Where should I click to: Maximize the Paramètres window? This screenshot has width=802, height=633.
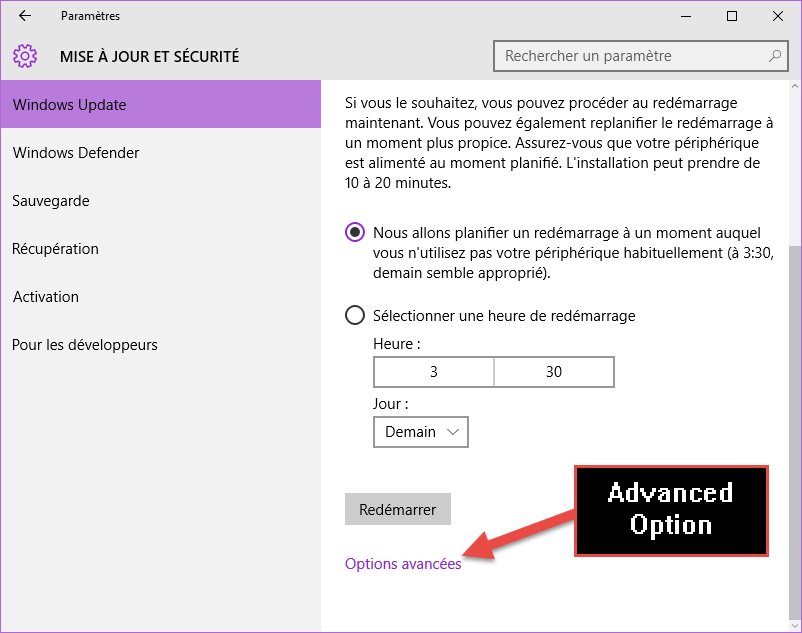pos(732,16)
